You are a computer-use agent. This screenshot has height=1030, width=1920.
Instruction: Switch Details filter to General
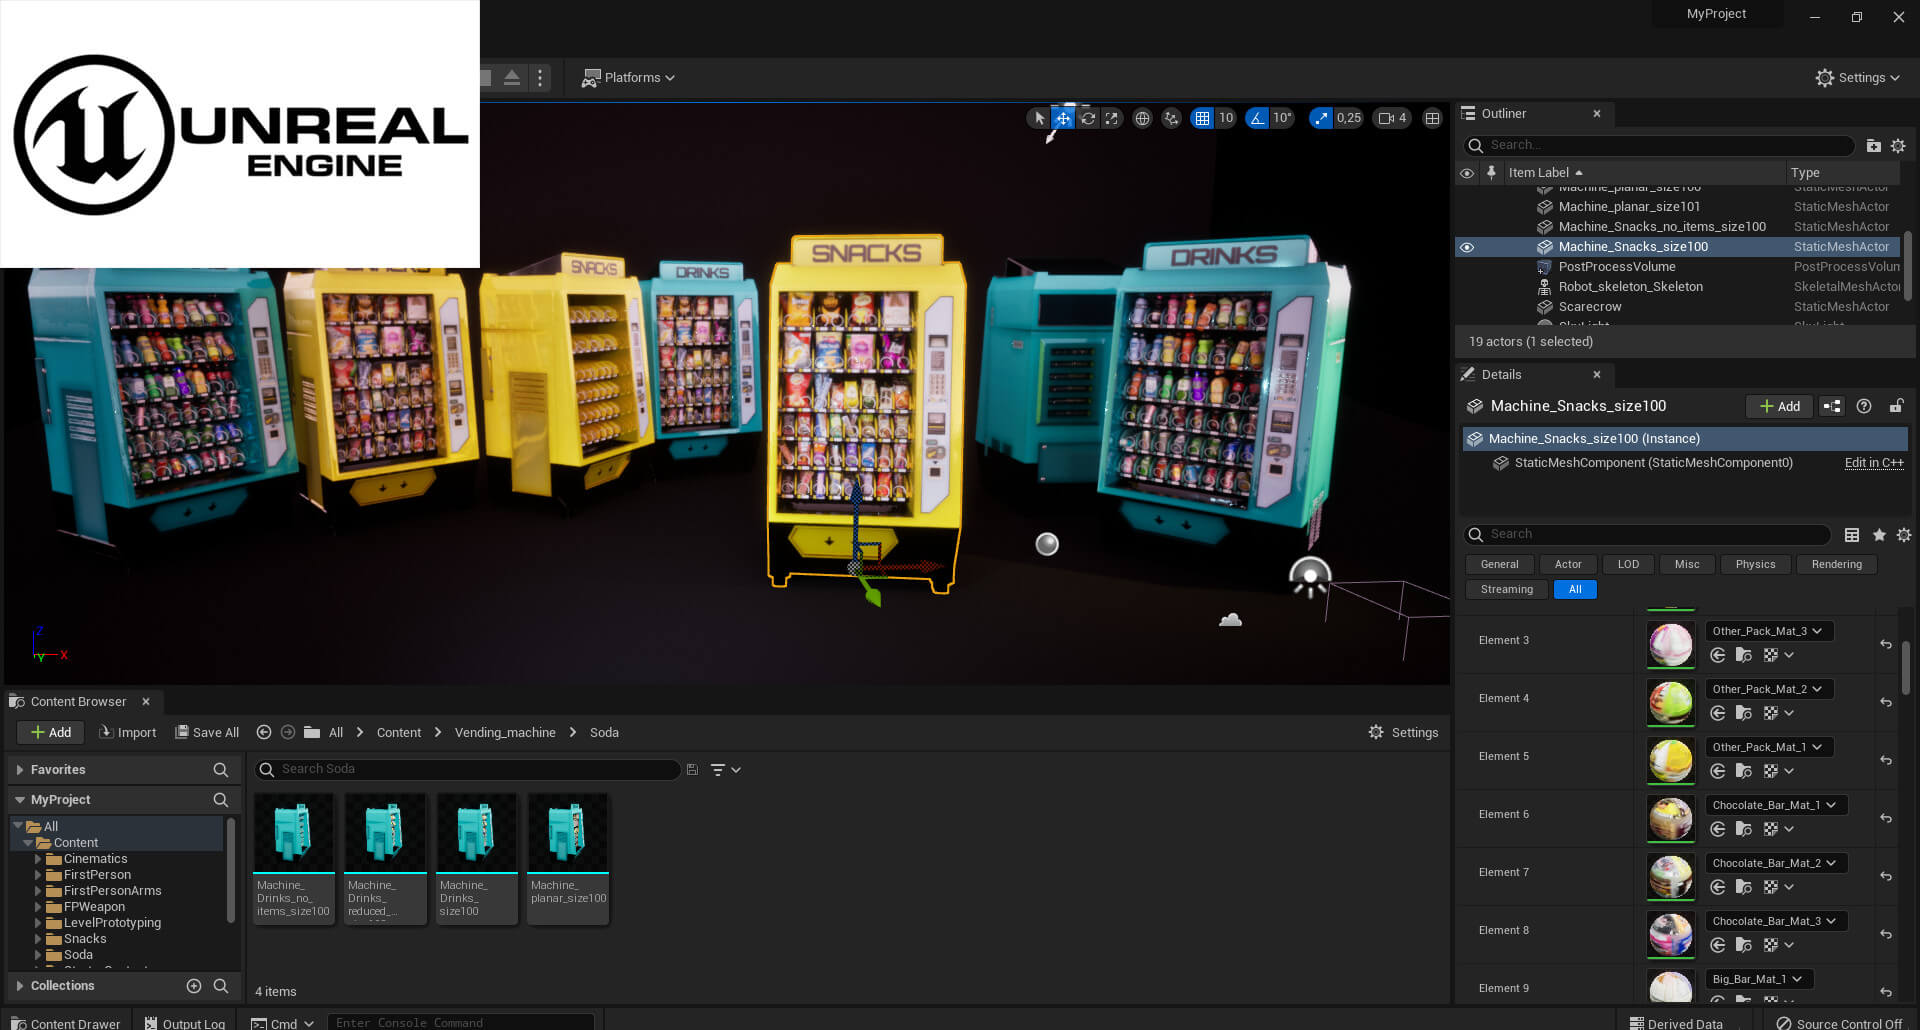click(x=1499, y=565)
